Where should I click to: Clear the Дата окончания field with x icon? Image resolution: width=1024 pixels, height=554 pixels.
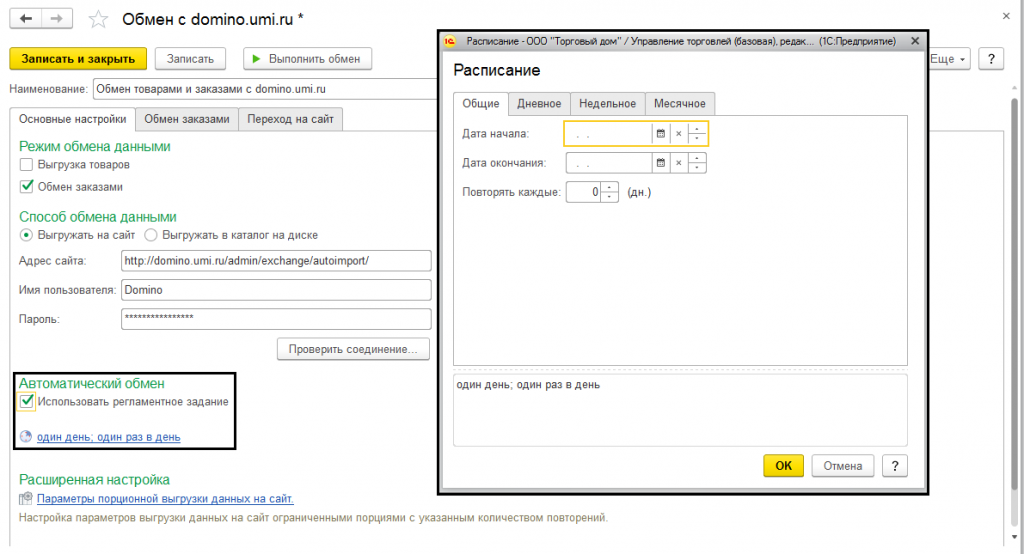coord(679,163)
